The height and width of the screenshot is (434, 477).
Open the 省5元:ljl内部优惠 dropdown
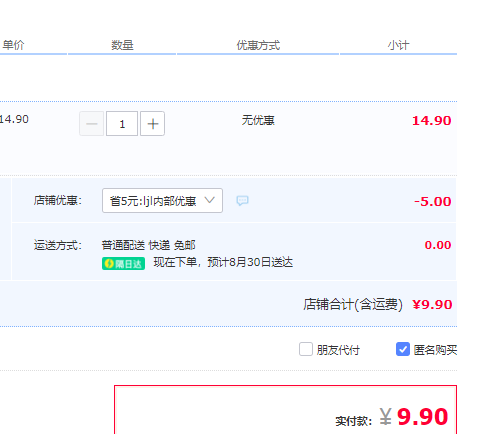(x=162, y=200)
